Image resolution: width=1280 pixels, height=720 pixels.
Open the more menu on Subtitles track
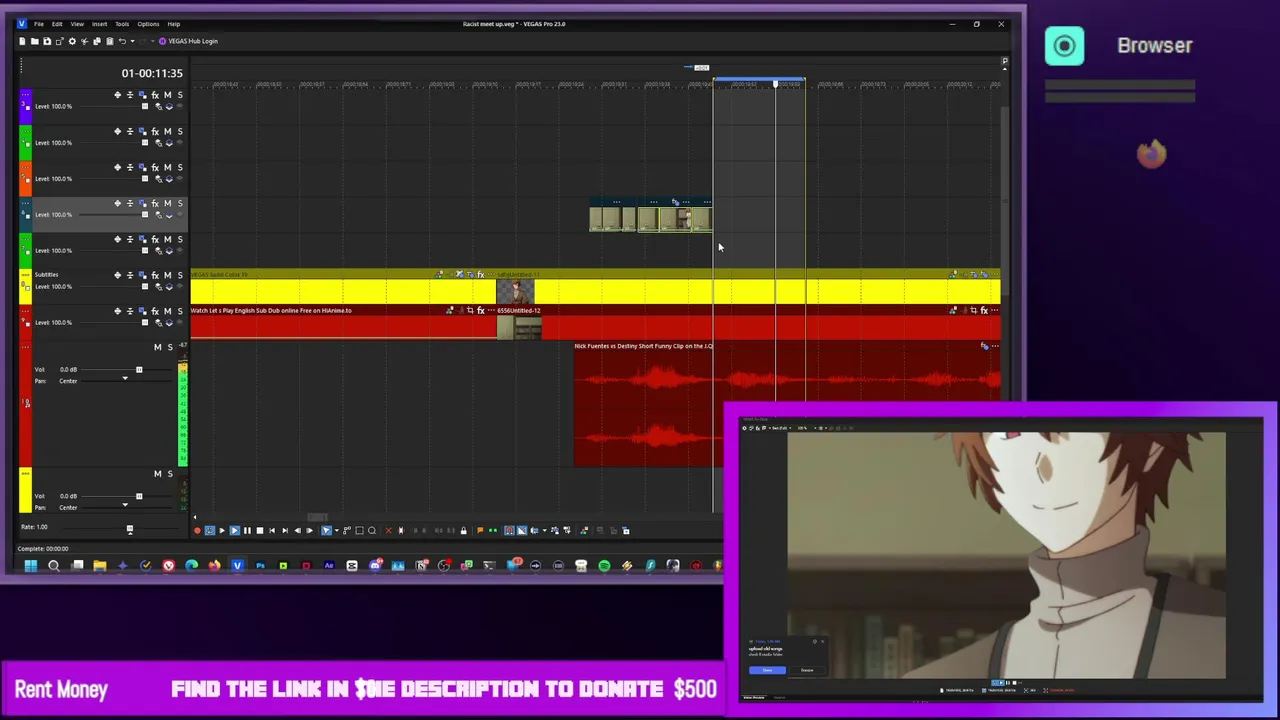click(x=26, y=275)
